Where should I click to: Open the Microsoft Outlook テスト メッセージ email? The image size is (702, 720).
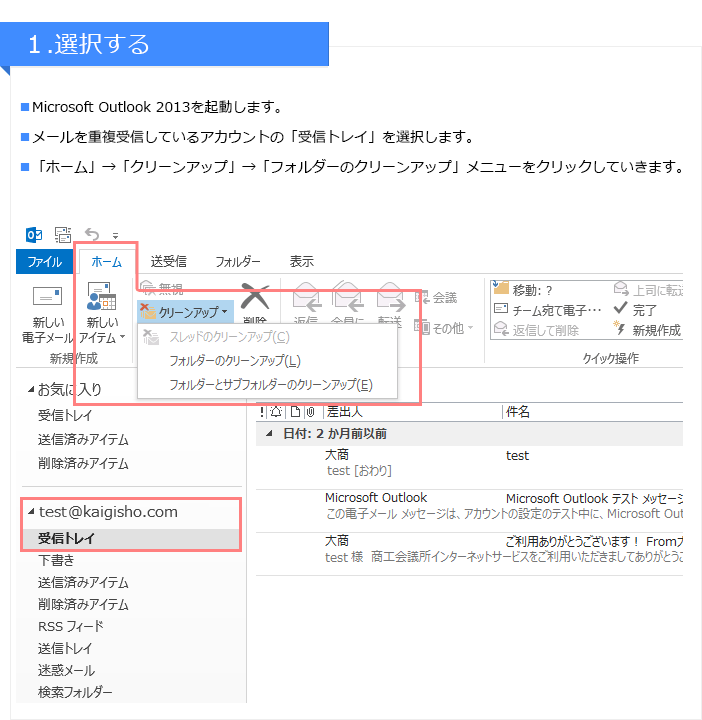tap(469, 511)
